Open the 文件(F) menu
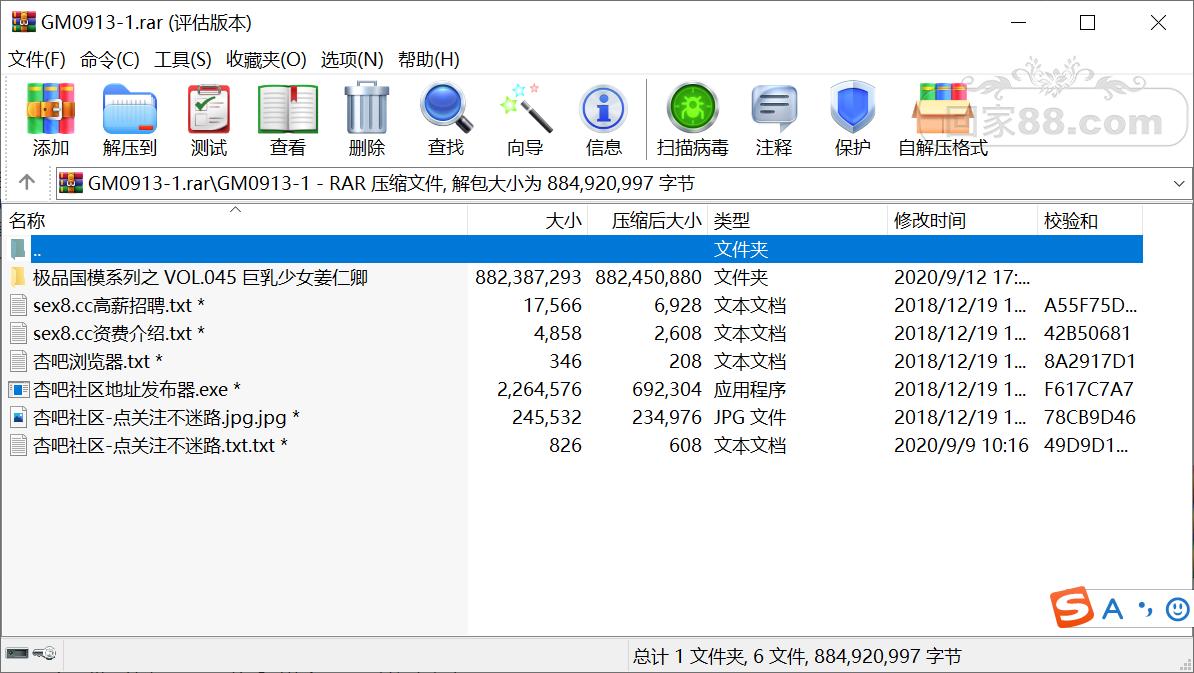The image size is (1194, 673). tap(37, 59)
